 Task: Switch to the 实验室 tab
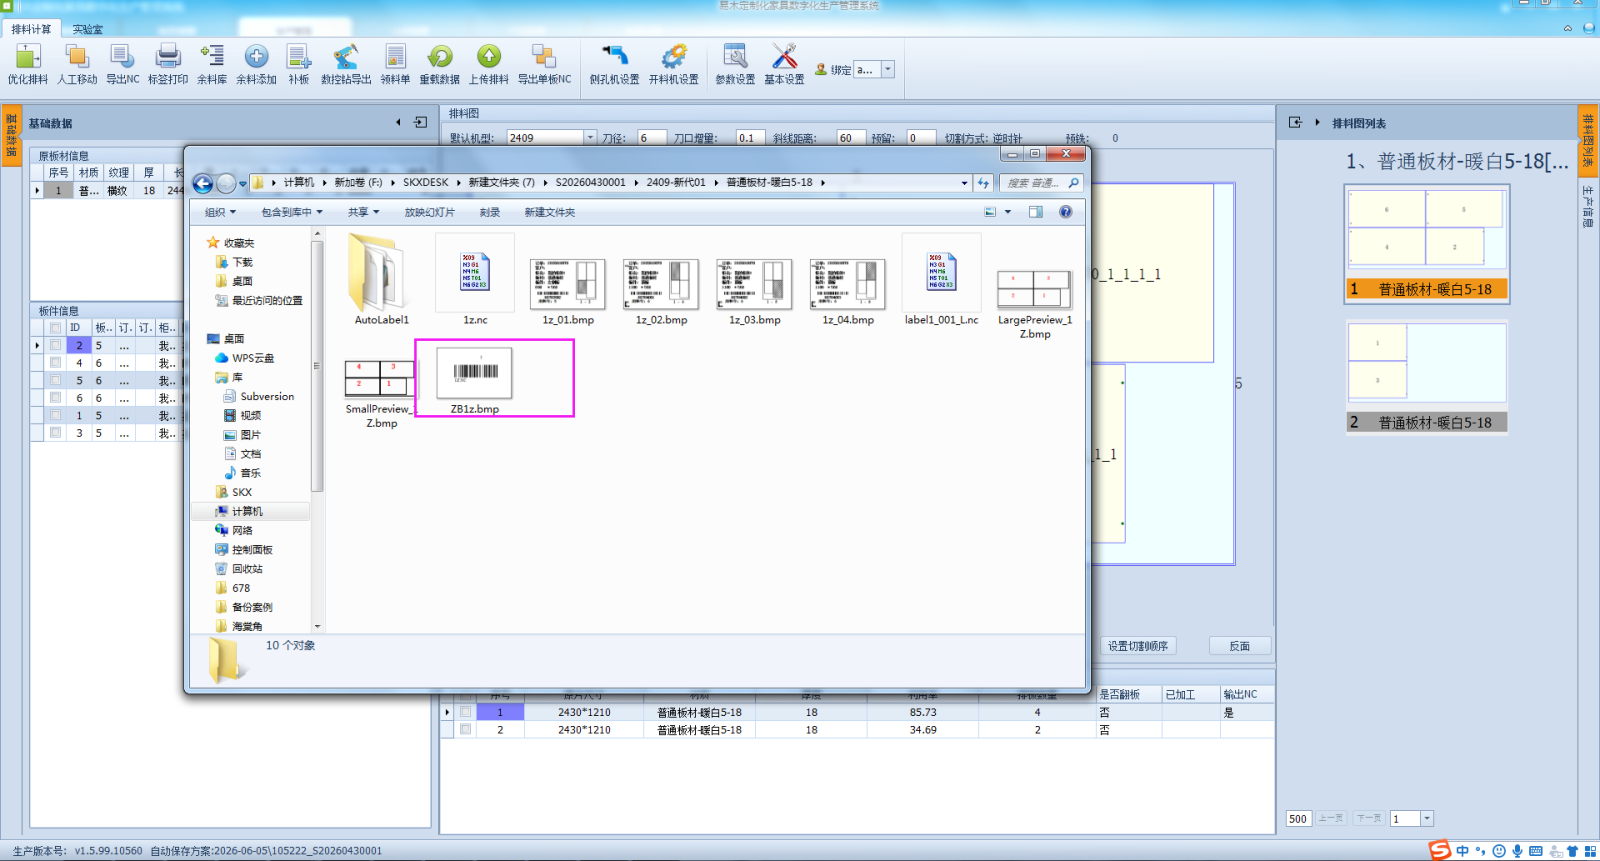click(87, 29)
